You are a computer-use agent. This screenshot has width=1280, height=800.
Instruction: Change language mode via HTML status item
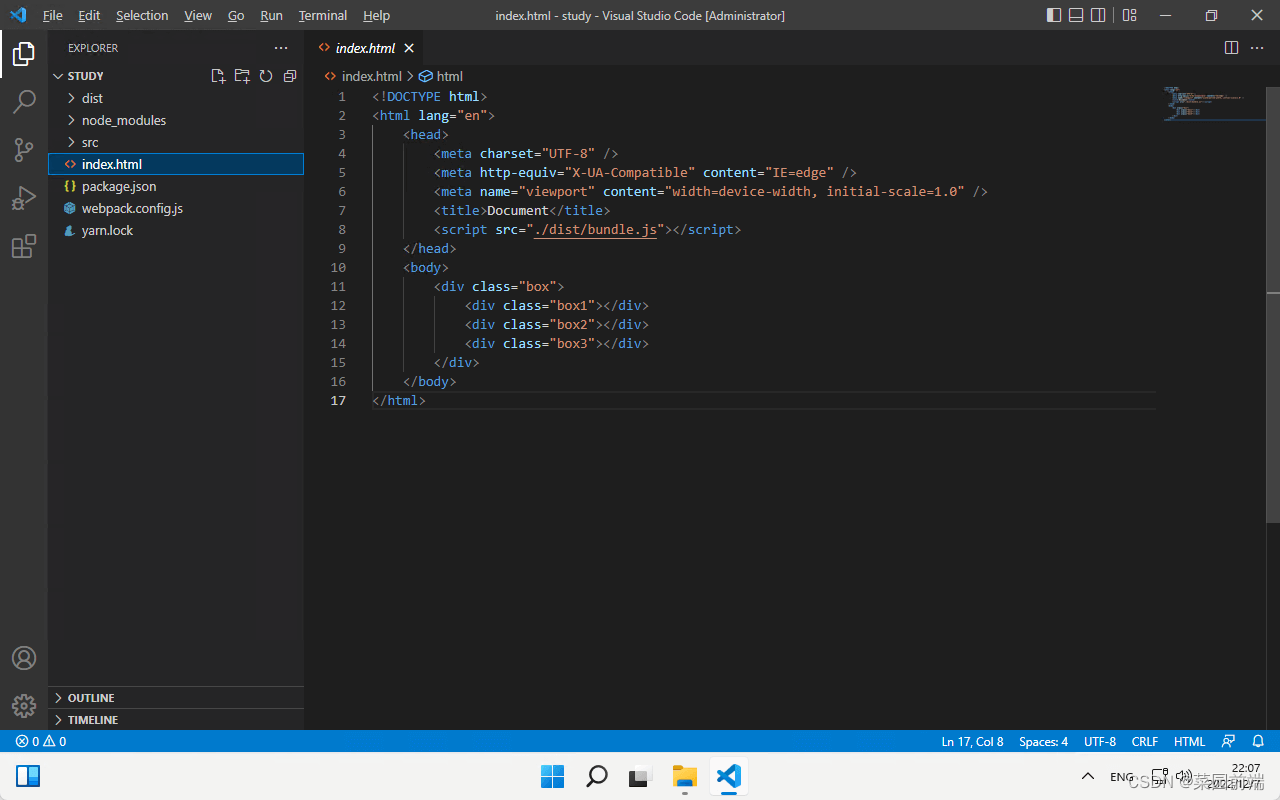1189,742
